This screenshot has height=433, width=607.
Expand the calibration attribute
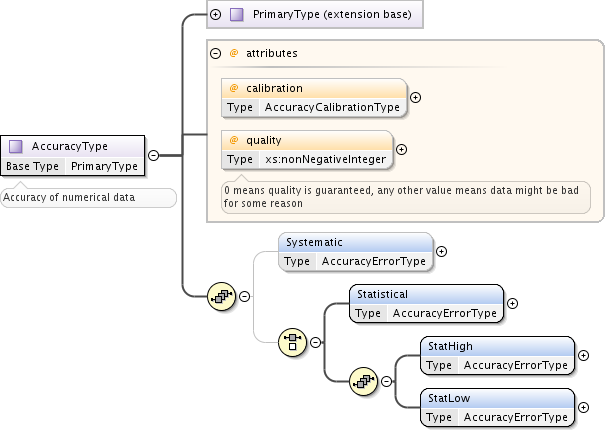(x=416, y=97)
